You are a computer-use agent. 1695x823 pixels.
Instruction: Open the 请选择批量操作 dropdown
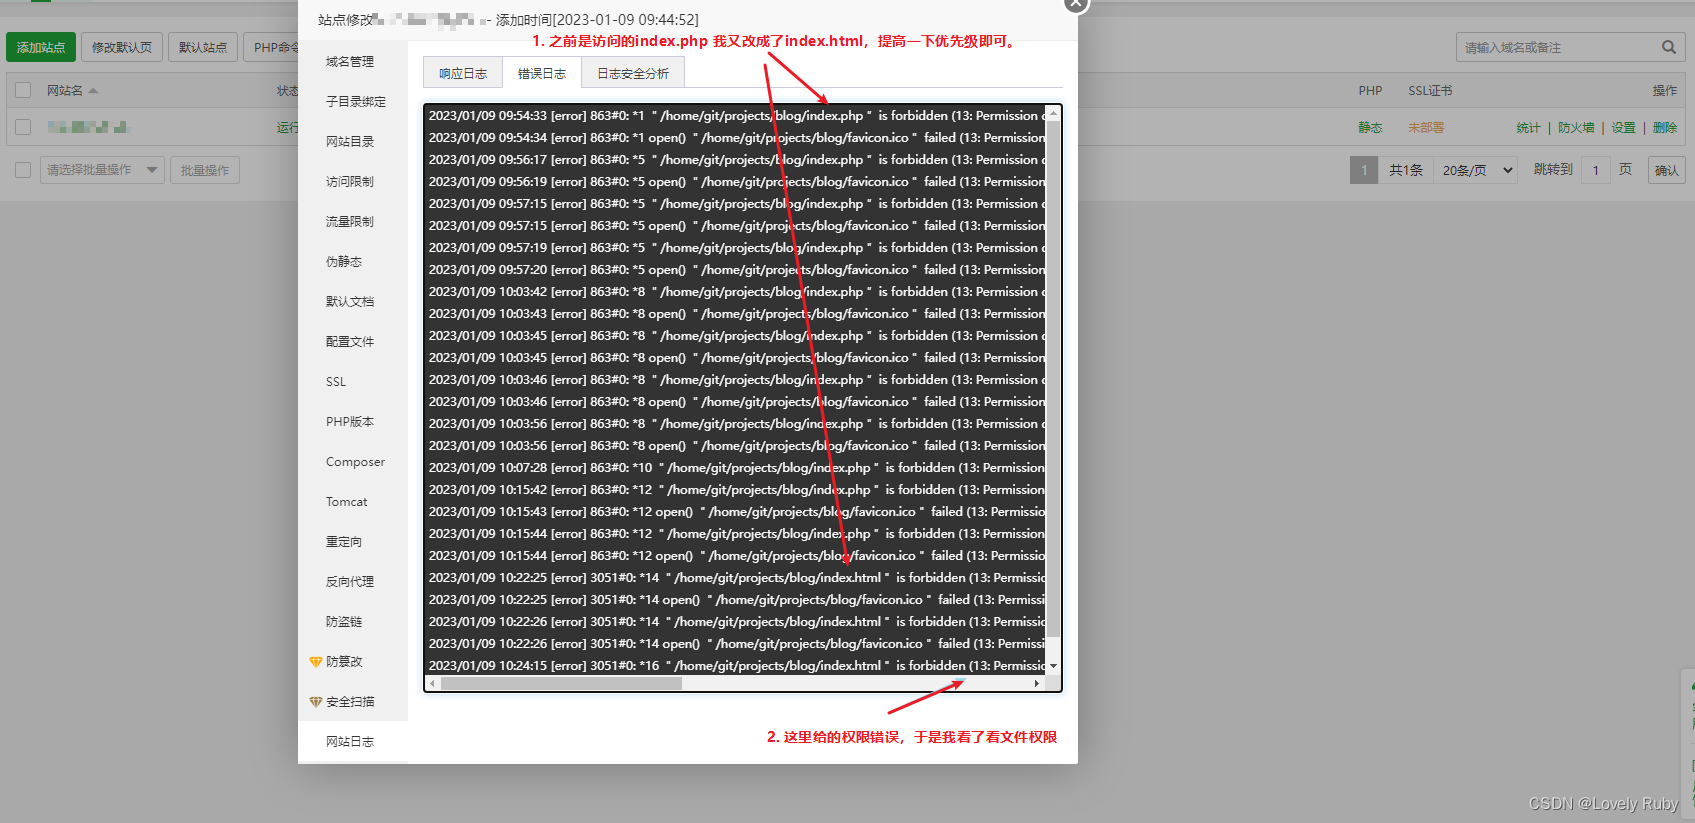[x=102, y=170]
